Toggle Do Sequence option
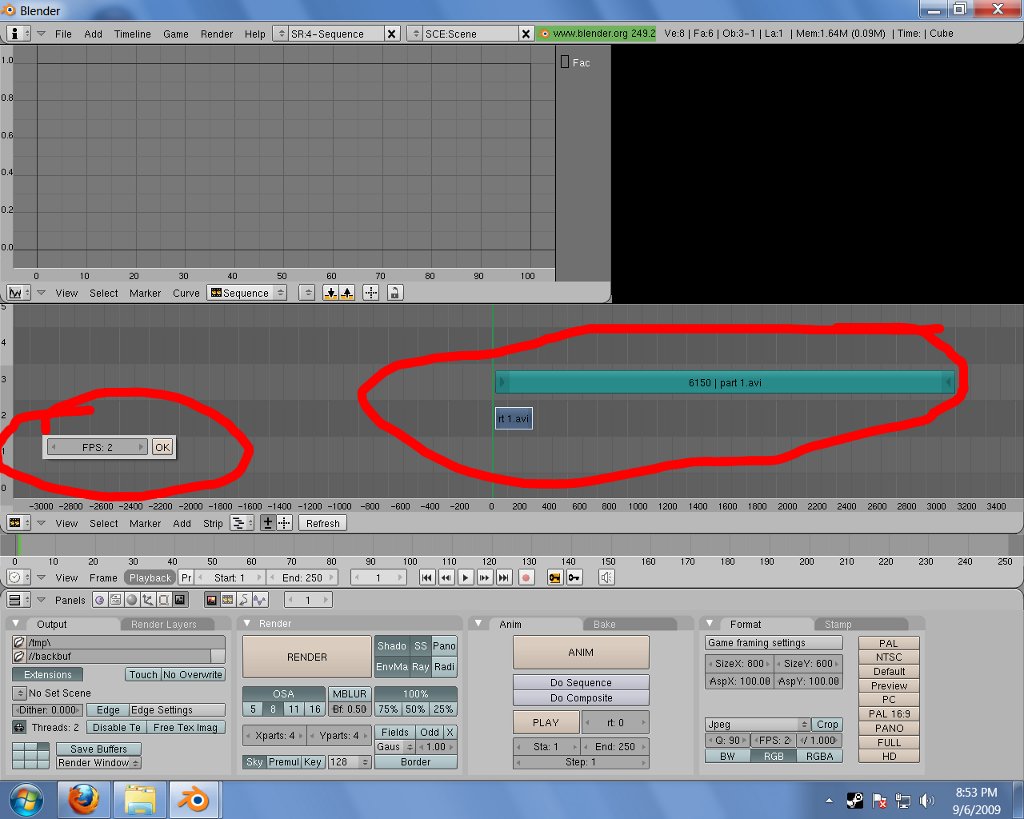 (581, 682)
